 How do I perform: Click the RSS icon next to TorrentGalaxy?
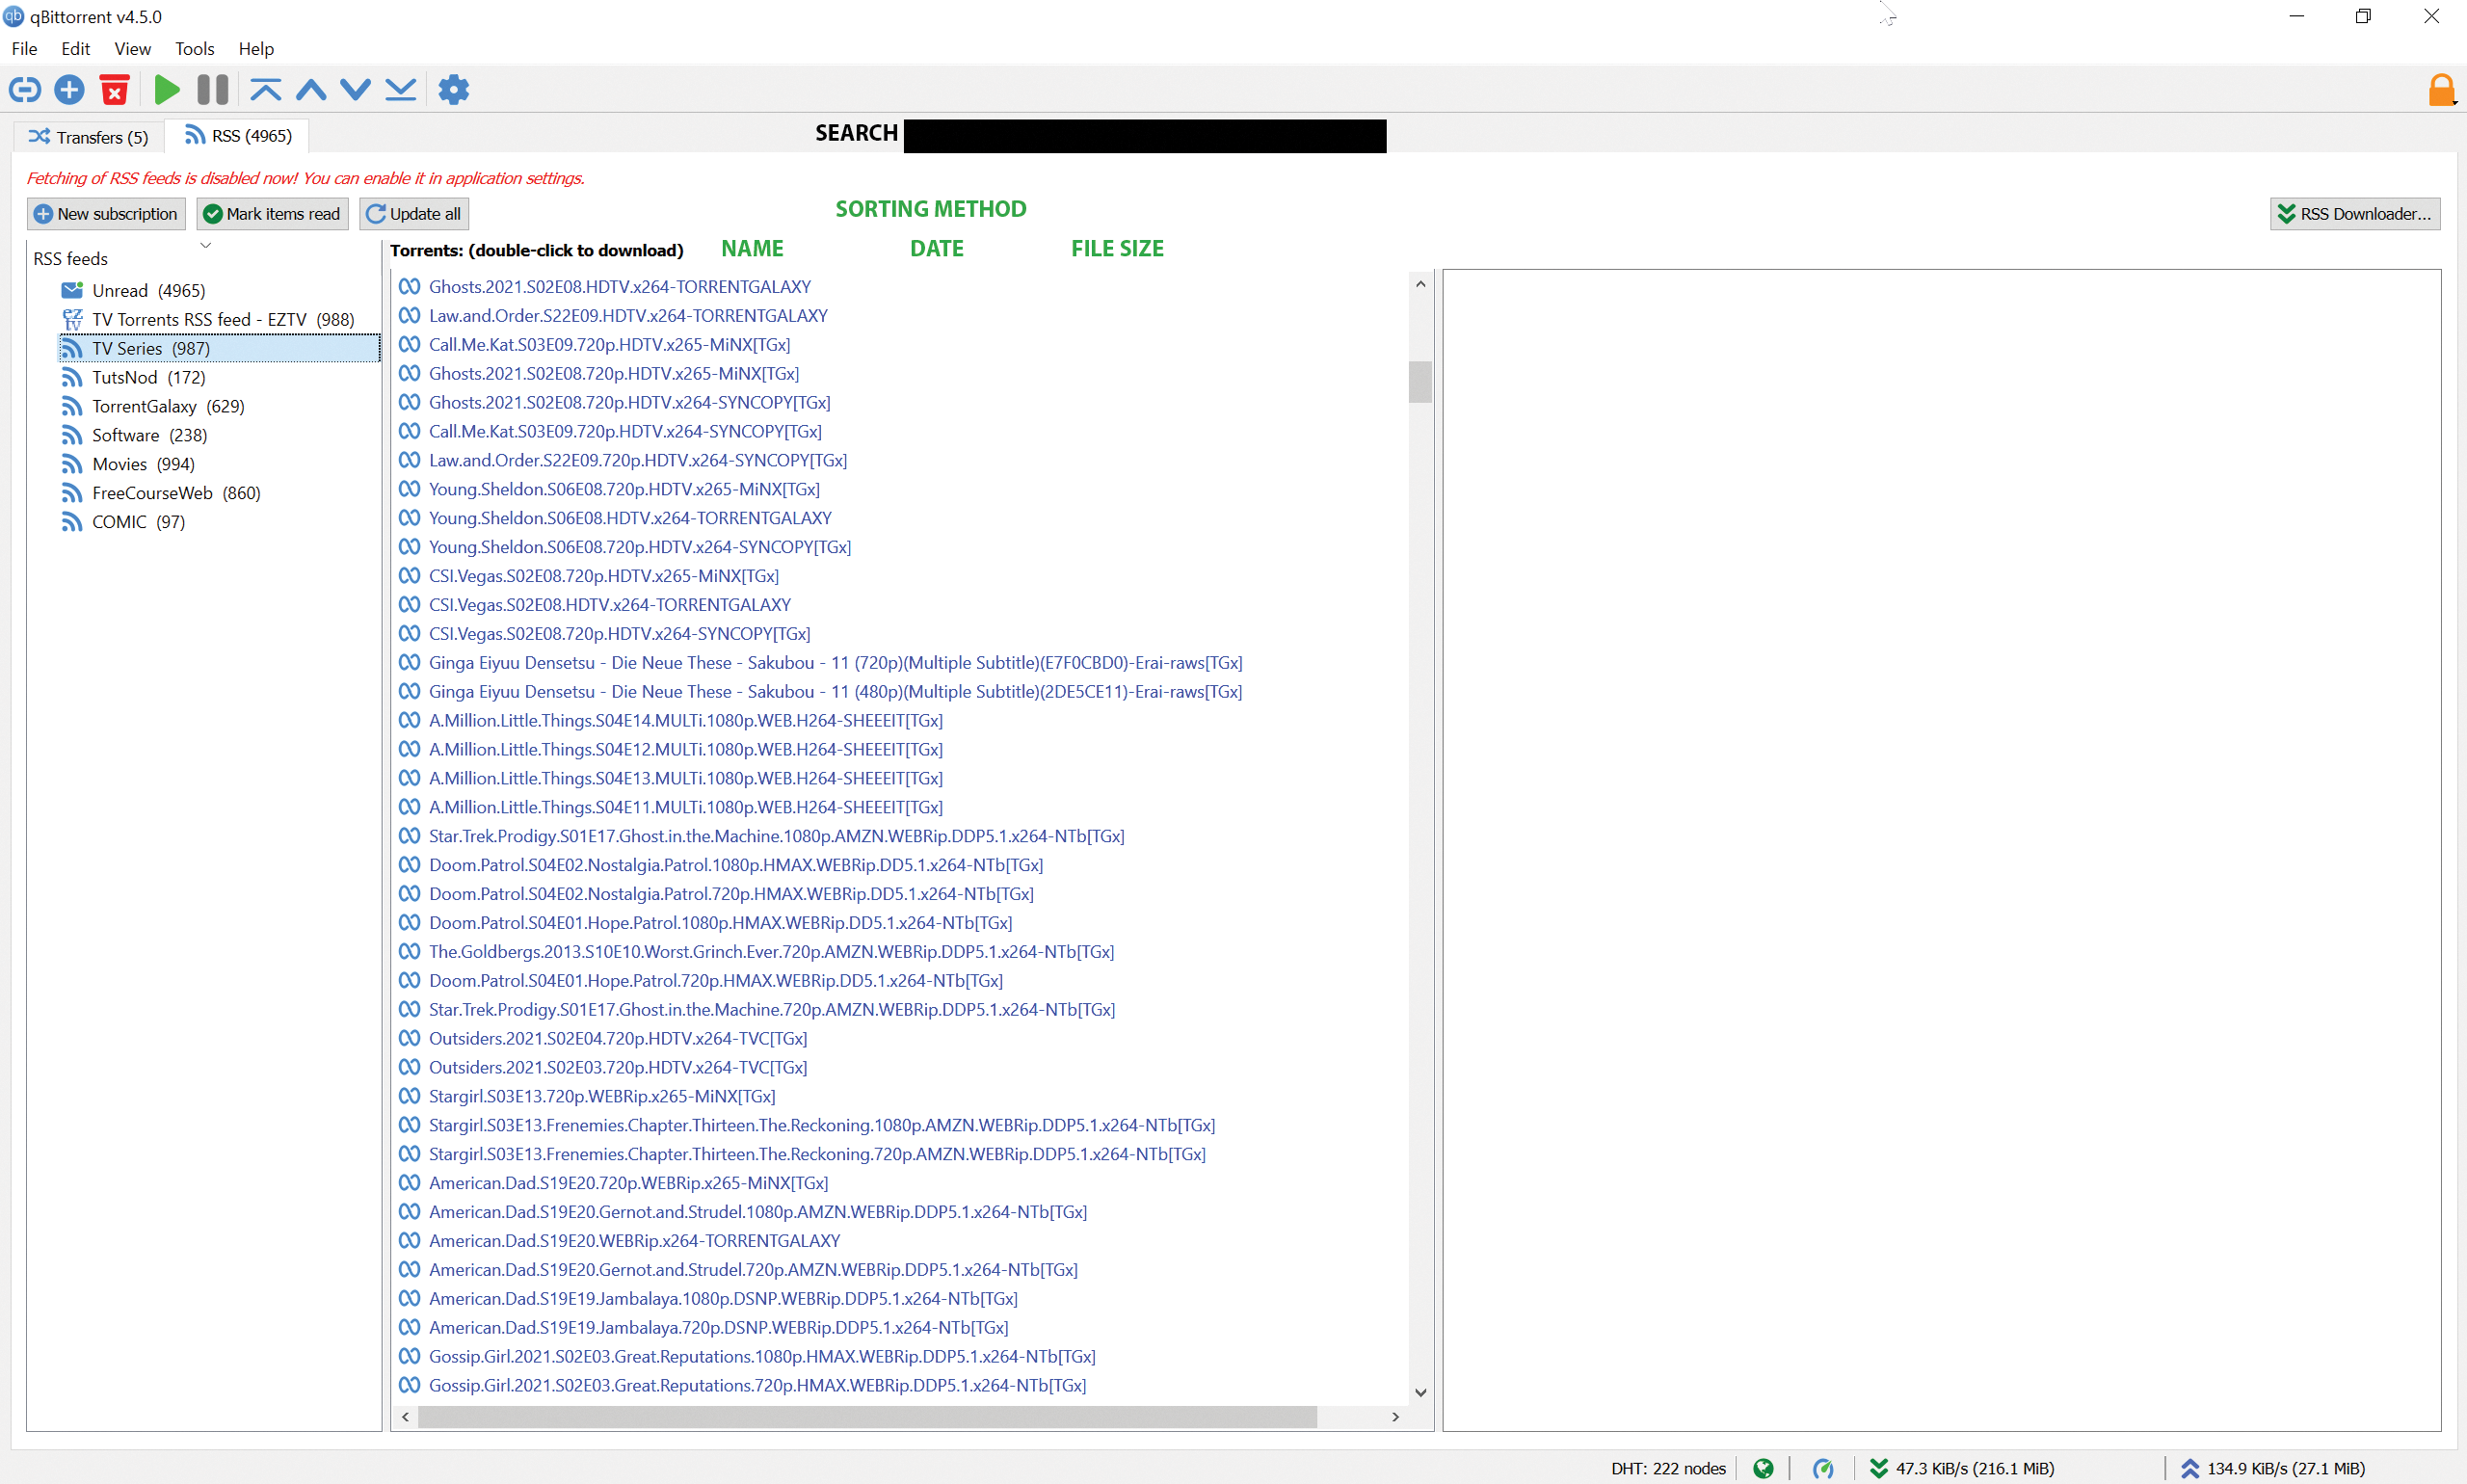pyautogui.click(x=72, y=406)
